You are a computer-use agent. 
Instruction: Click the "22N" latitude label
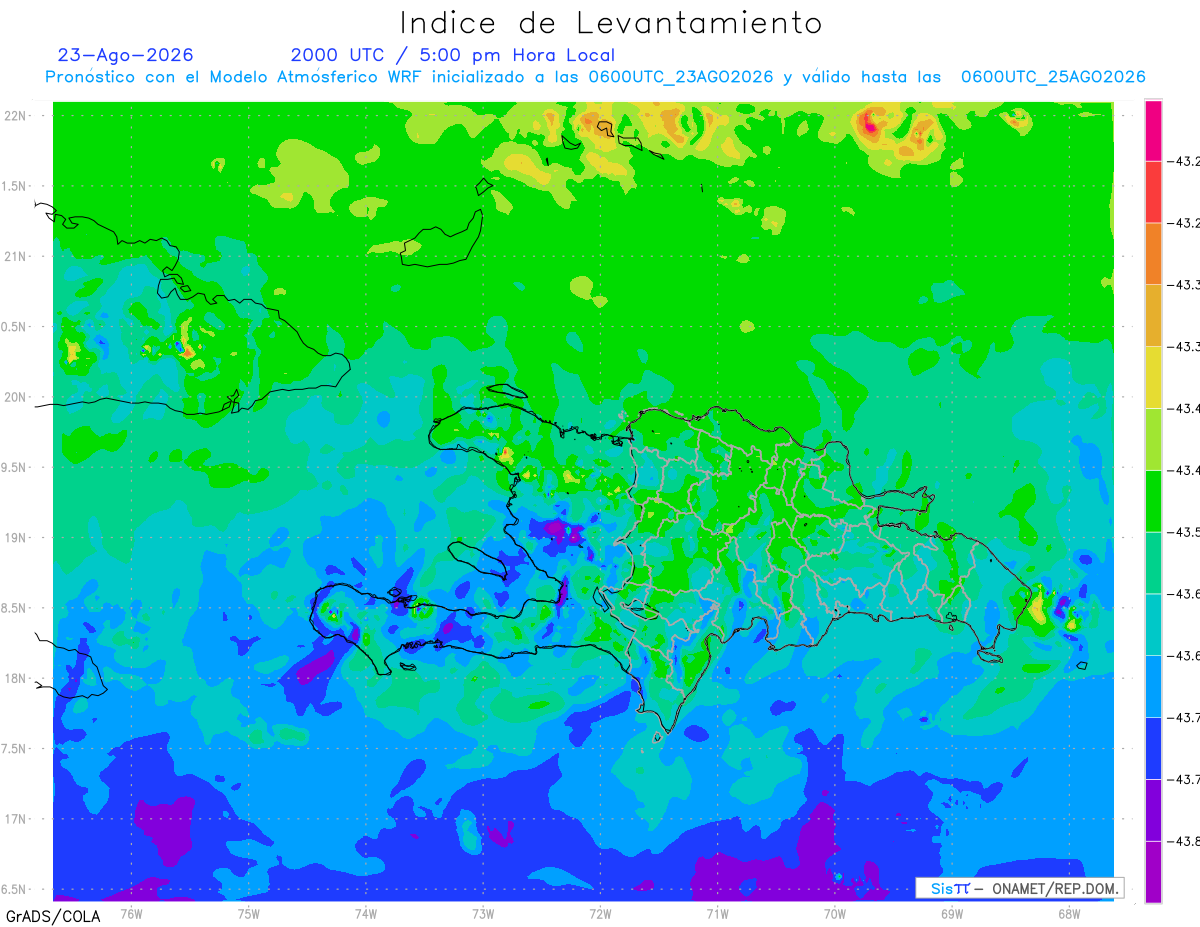click(17, 116)
